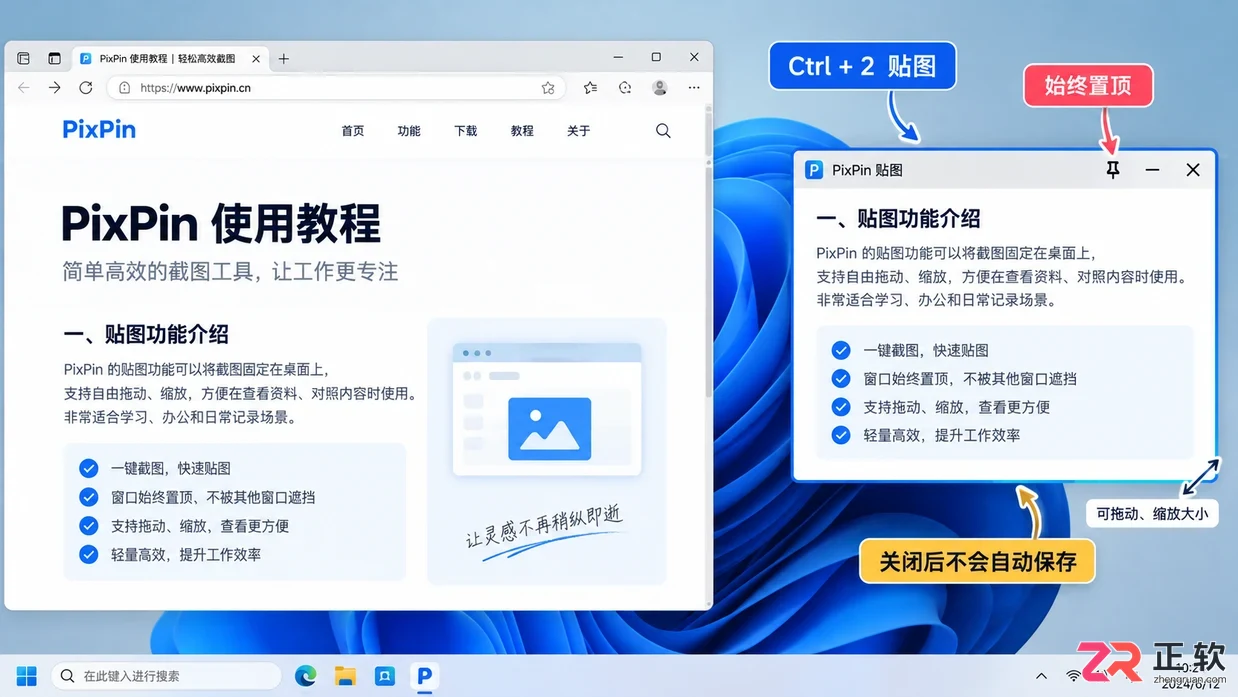
Task: Go back using the browser back arrow
Action: [24, 88]
